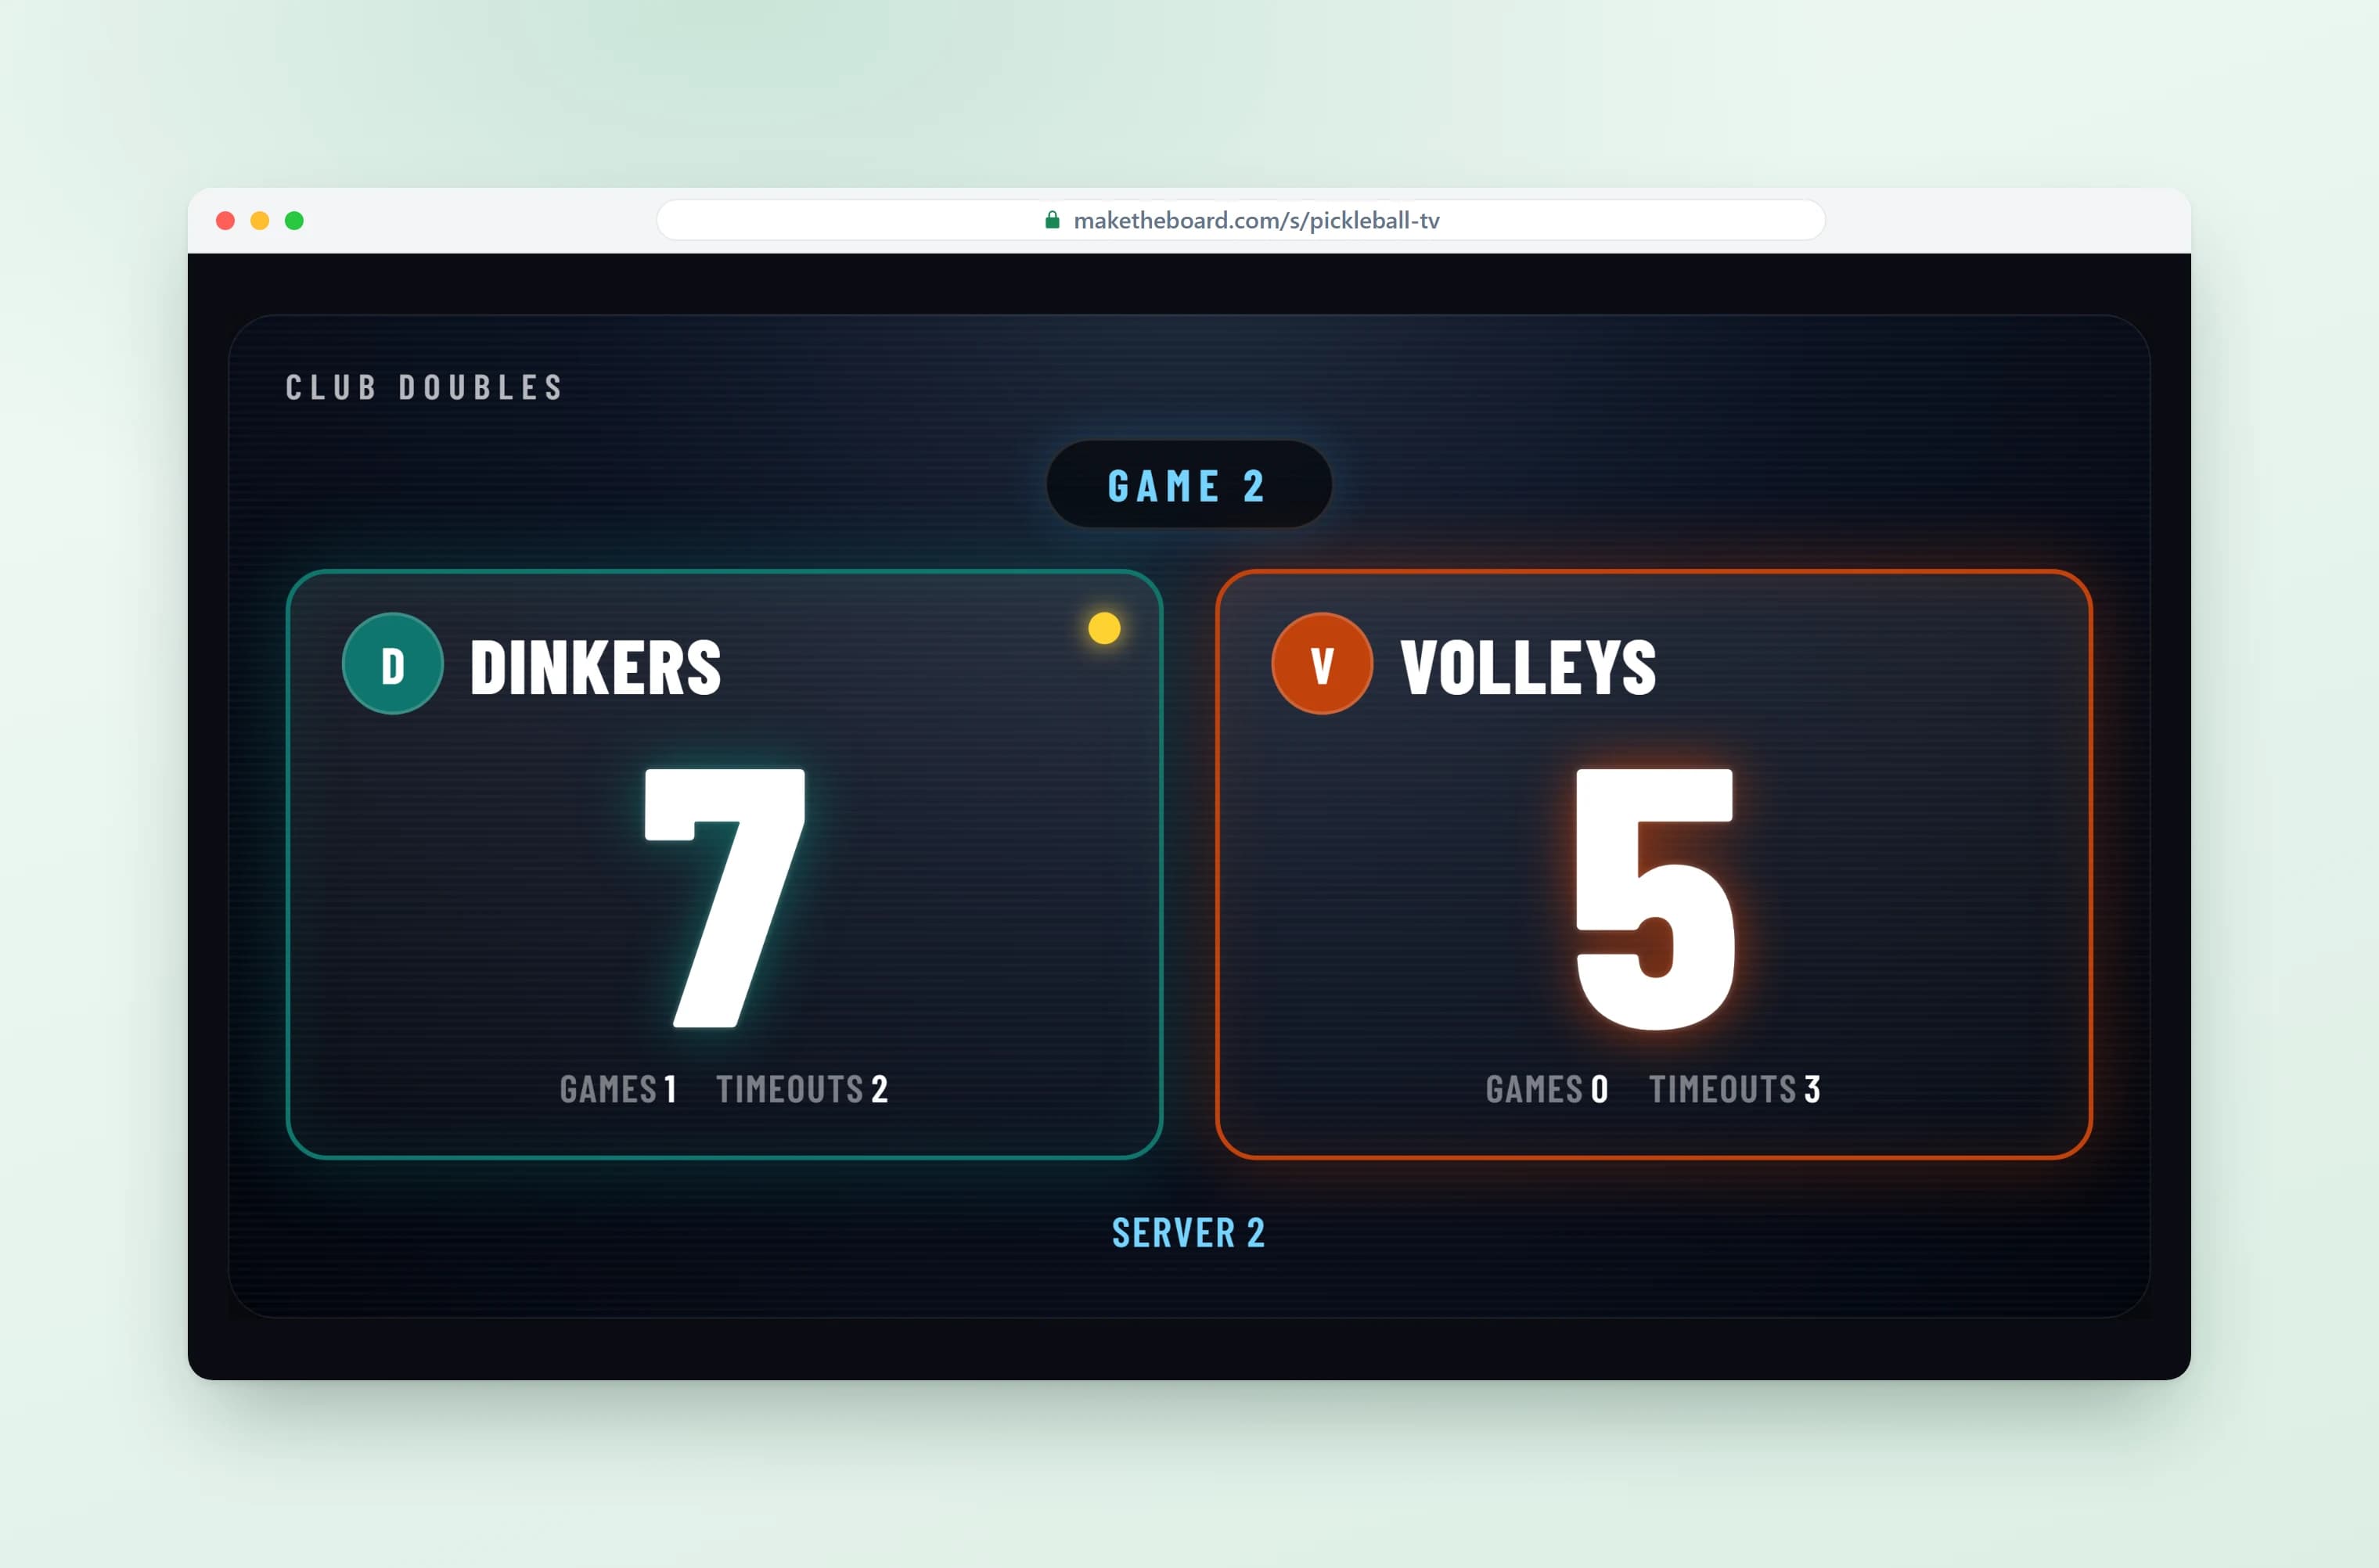This screenshot has width=2379, height=1568.
Task: Click the green maximize window button
Action: click(294, 221)
